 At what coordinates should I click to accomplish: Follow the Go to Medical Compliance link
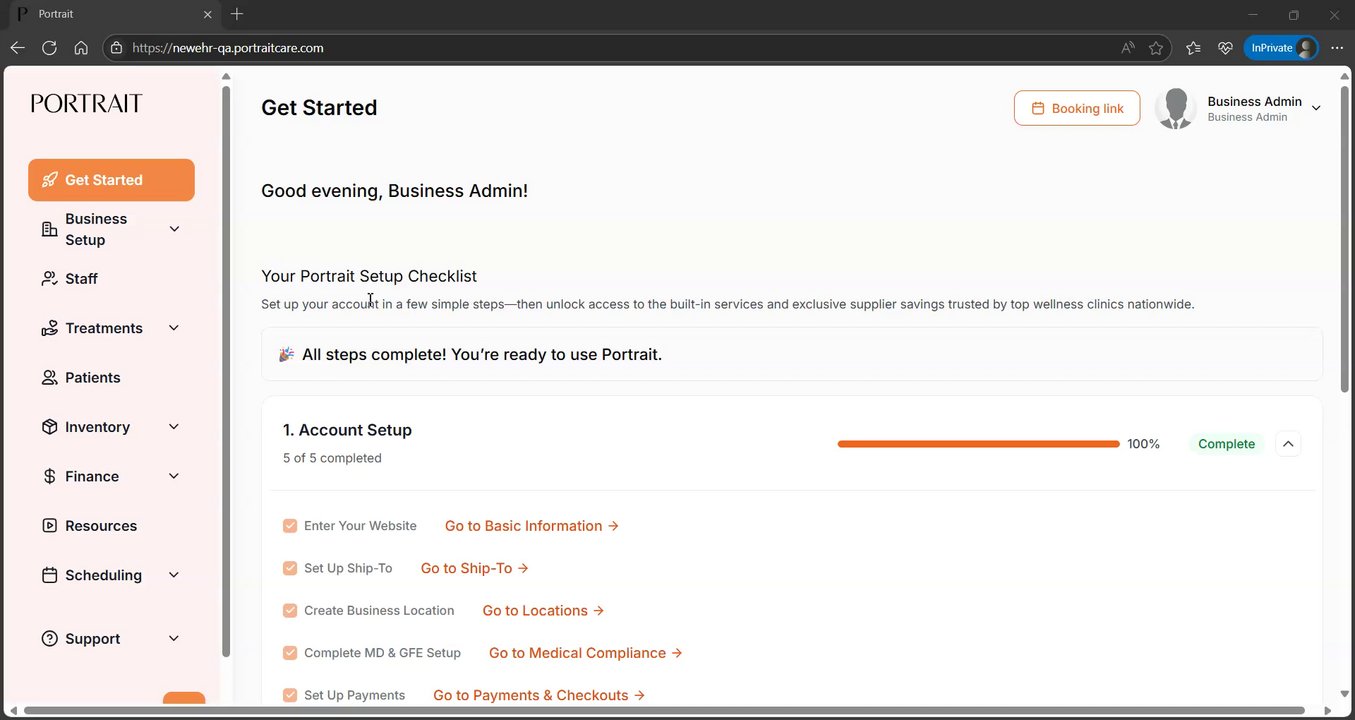[585, 653]
